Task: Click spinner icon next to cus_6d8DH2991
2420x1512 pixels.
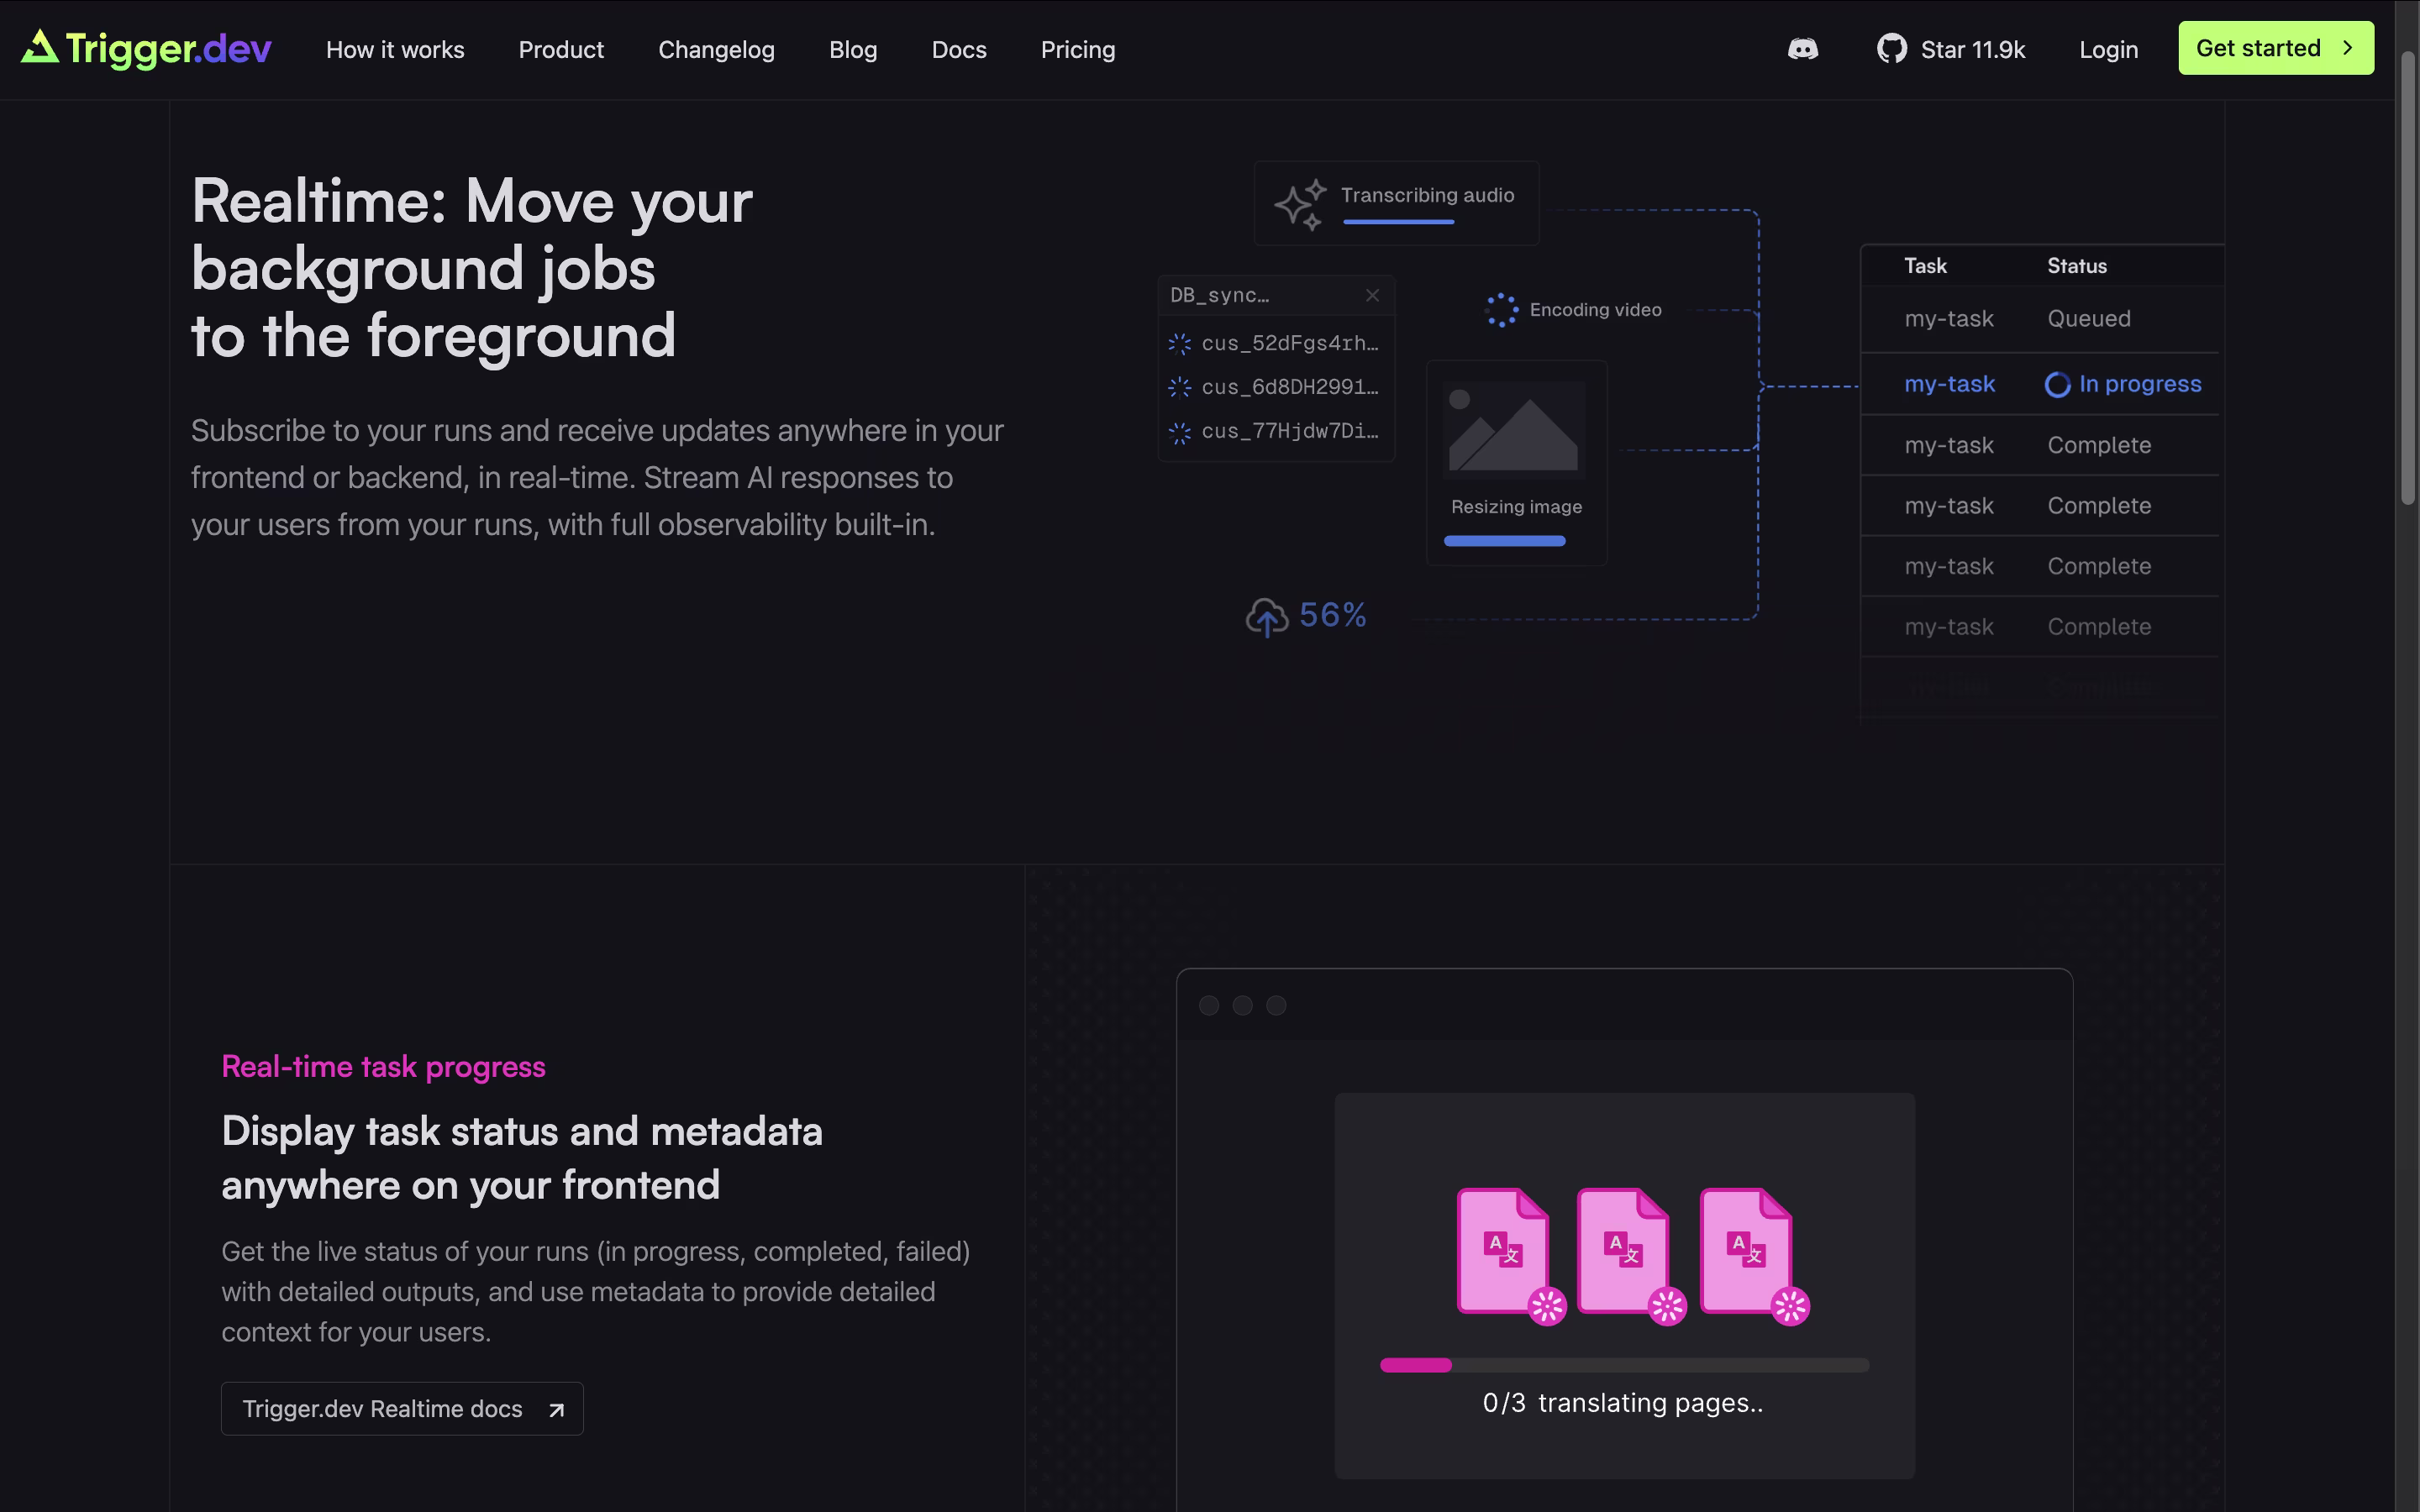Action: 1180,388
